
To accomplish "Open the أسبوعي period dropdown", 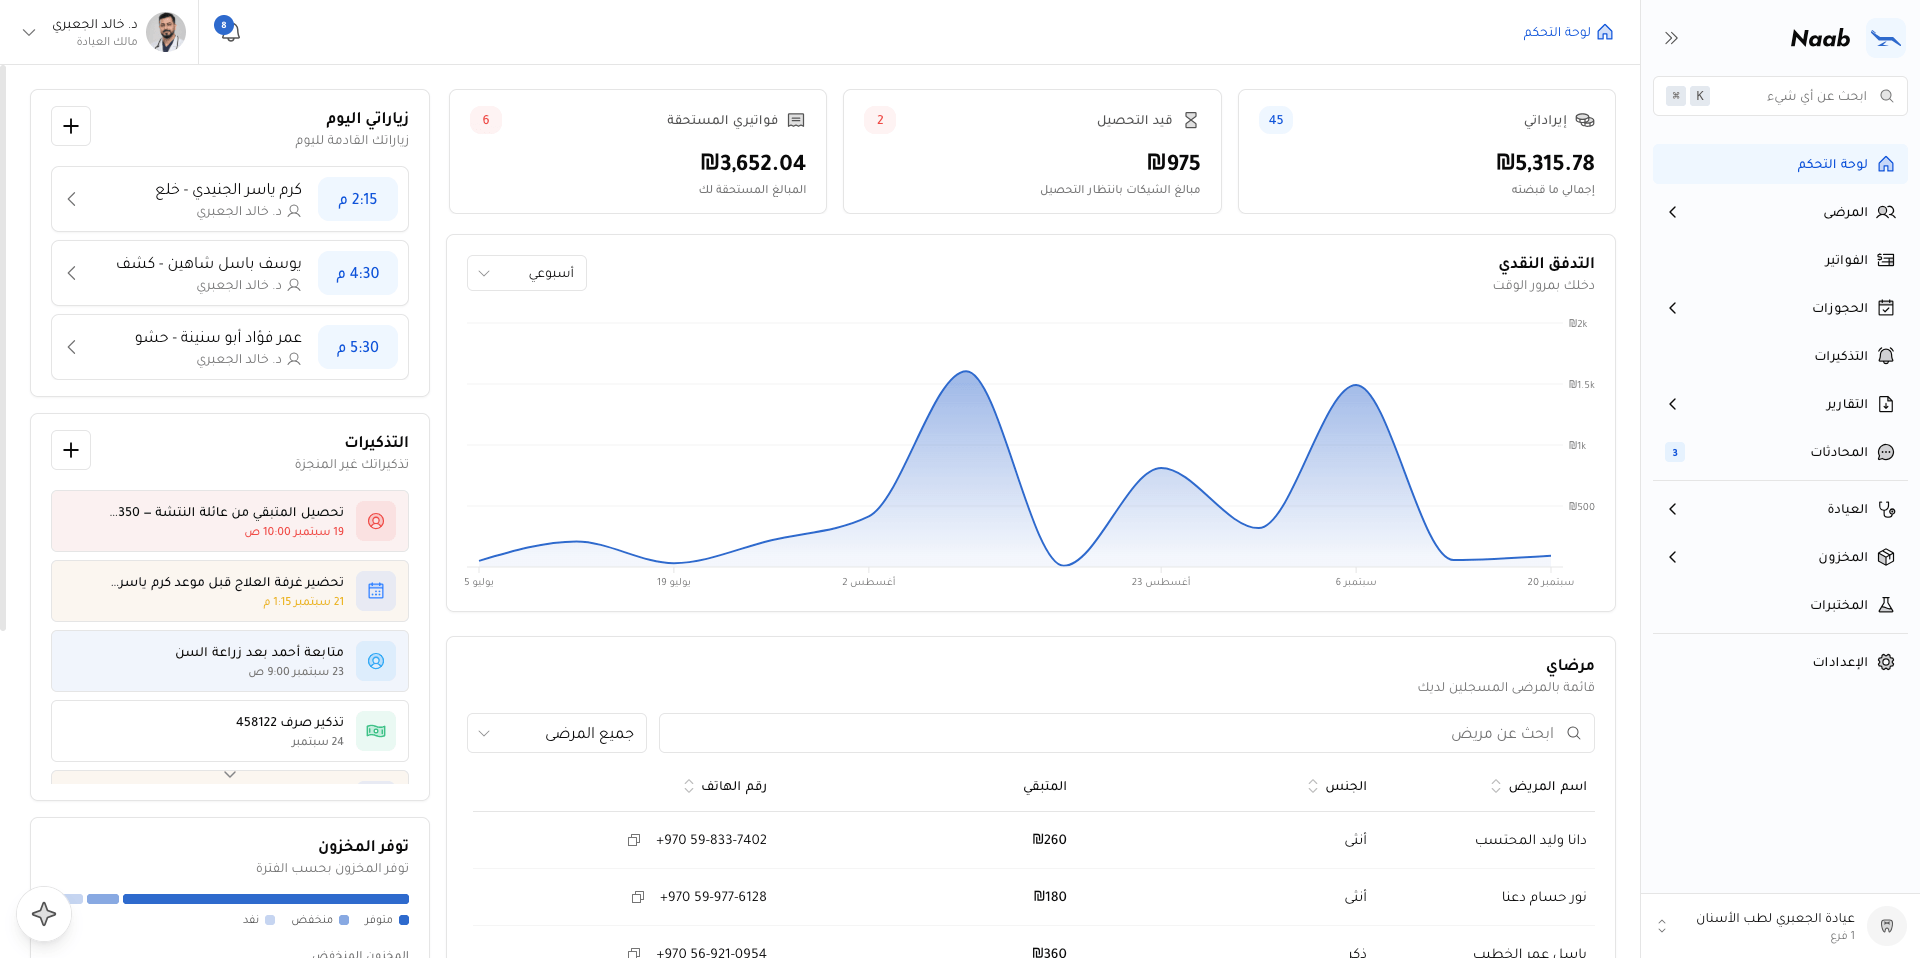I will tap(527, 273).
